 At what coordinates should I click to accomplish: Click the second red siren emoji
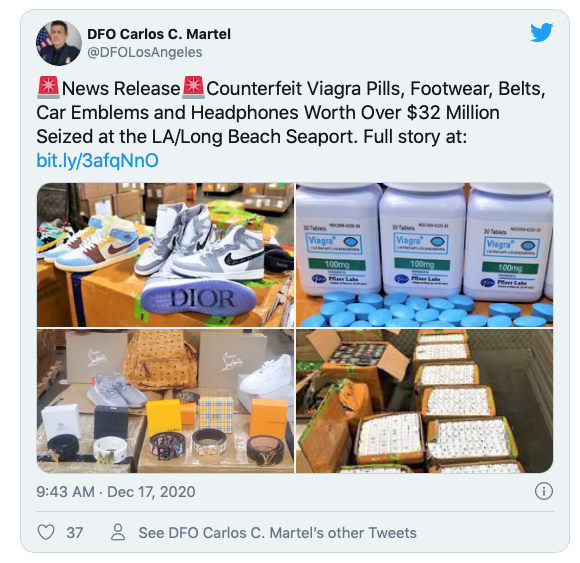193,88
